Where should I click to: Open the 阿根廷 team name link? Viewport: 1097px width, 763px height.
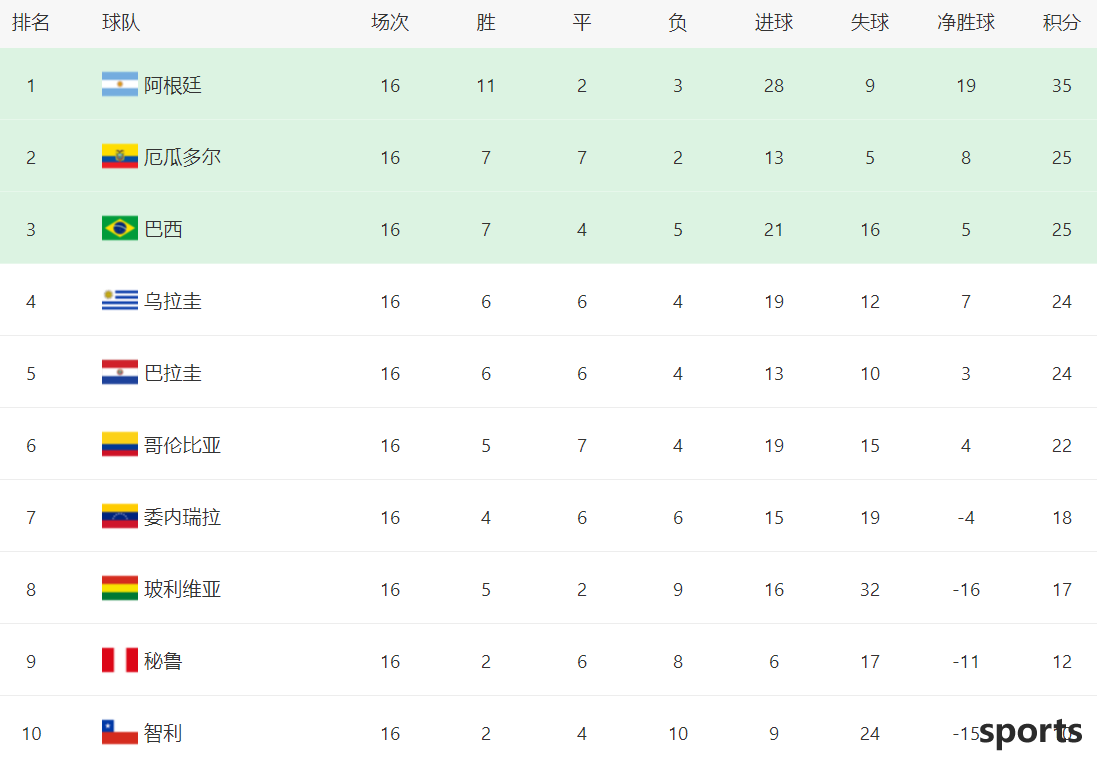pos(173,85)
